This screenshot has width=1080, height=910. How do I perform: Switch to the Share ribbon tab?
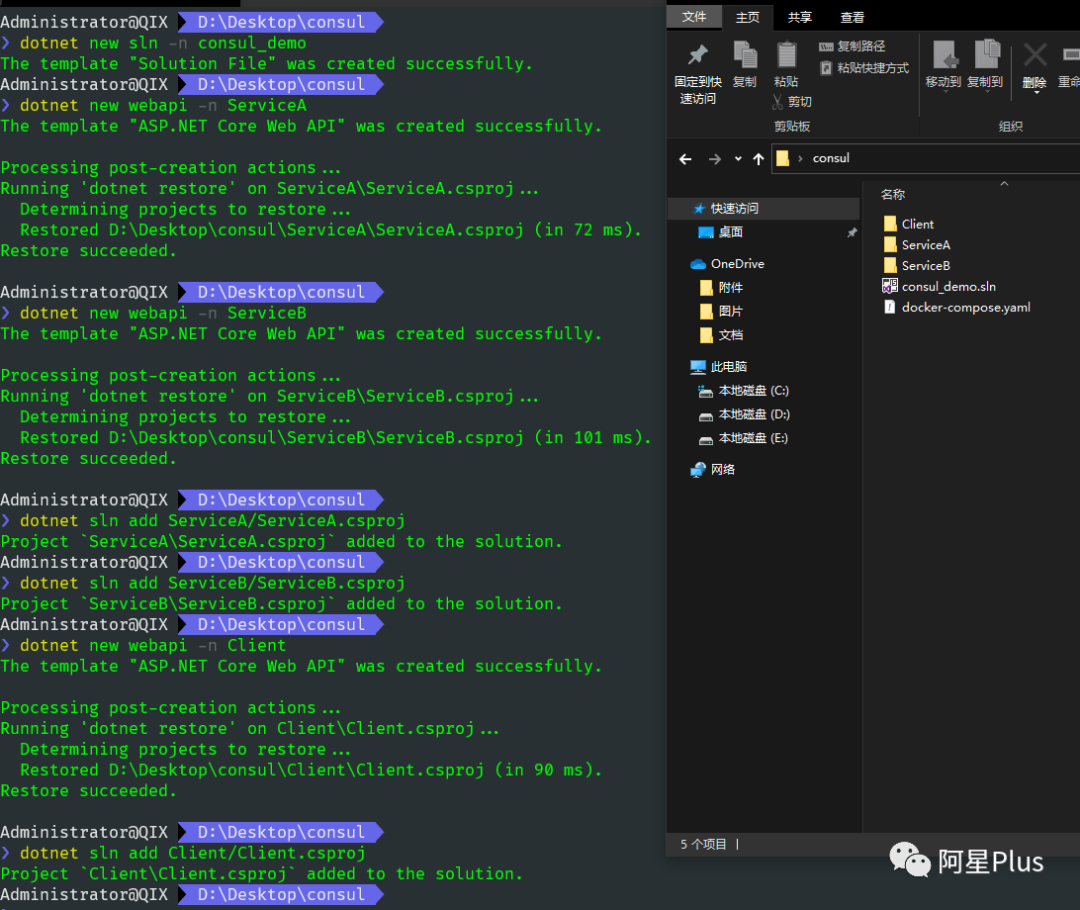click(x=800, y=17)
